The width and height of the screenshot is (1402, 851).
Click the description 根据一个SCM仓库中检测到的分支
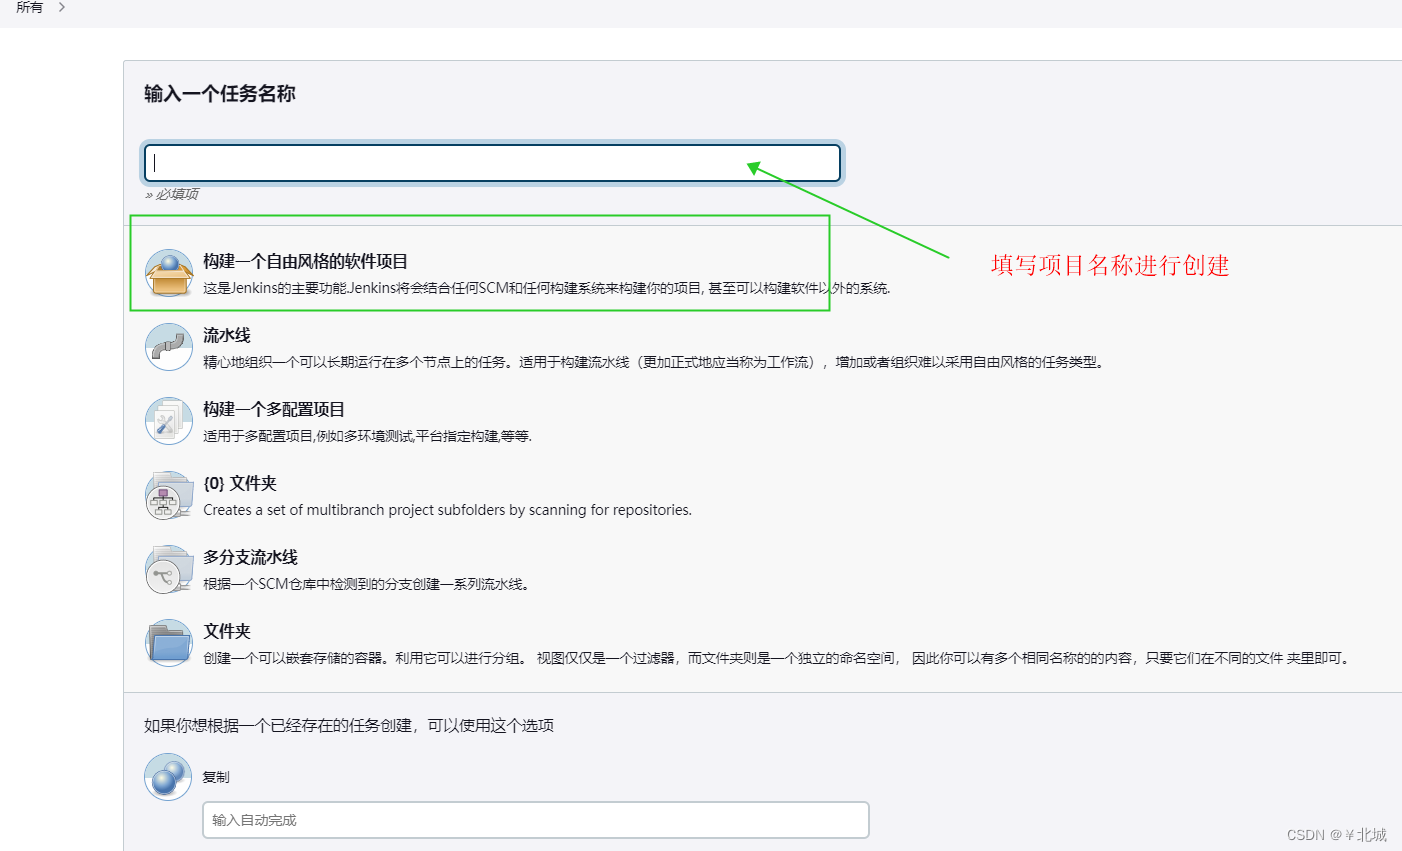tap(367, 584)
